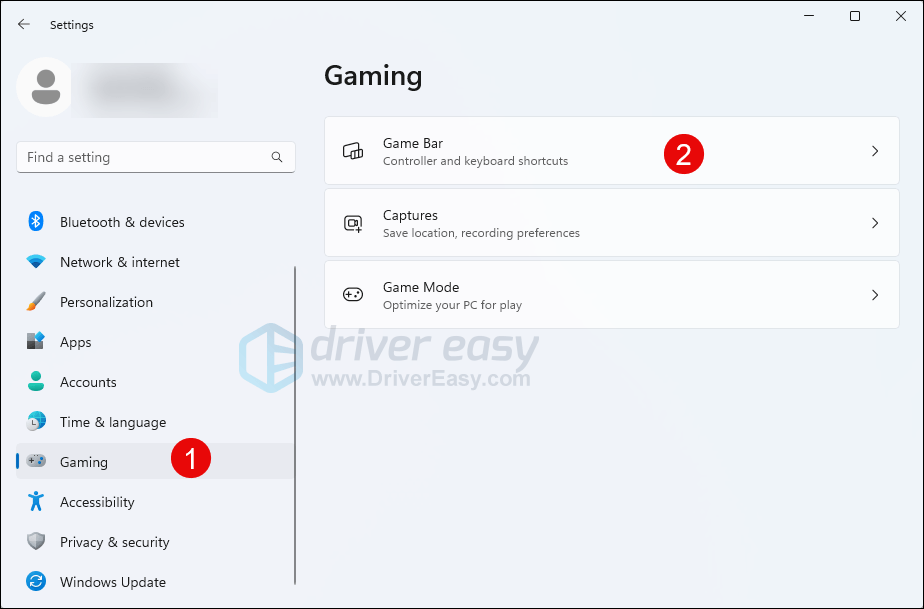Click the Find a setting search box
Viewport: 924px width, 609px height.
[145, 157]
